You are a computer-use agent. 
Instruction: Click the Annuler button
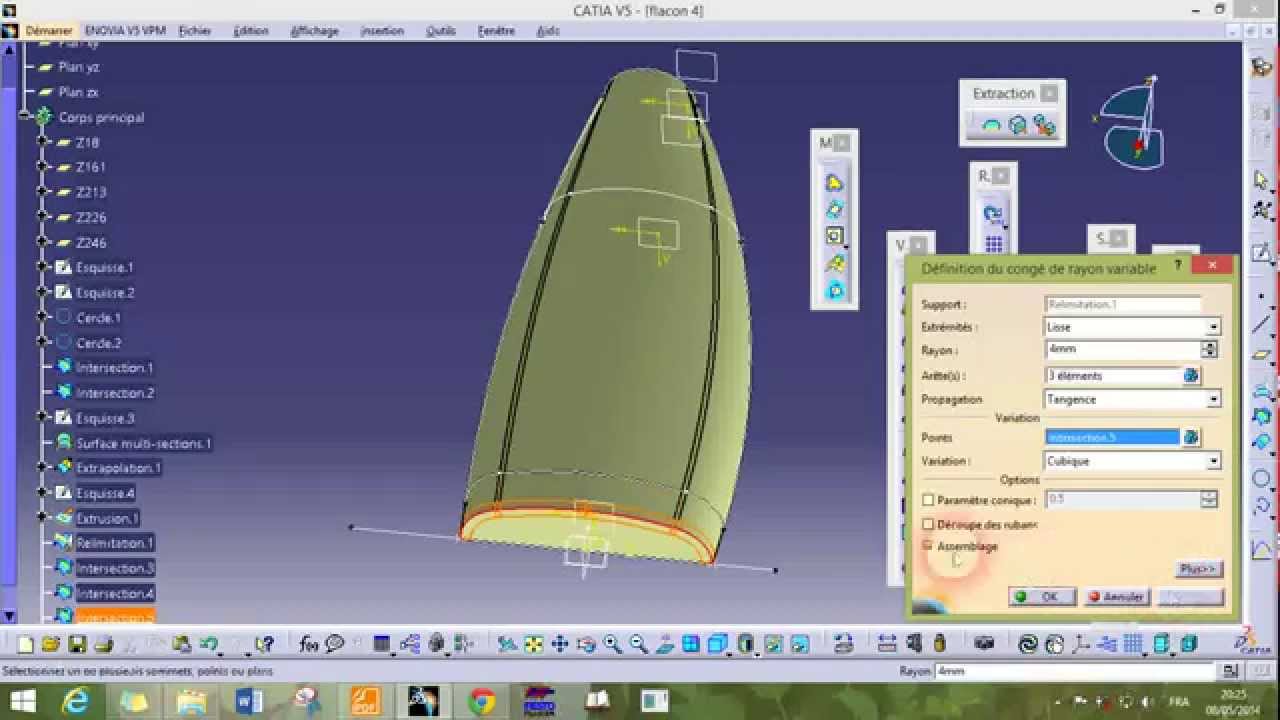point(1116,596)
